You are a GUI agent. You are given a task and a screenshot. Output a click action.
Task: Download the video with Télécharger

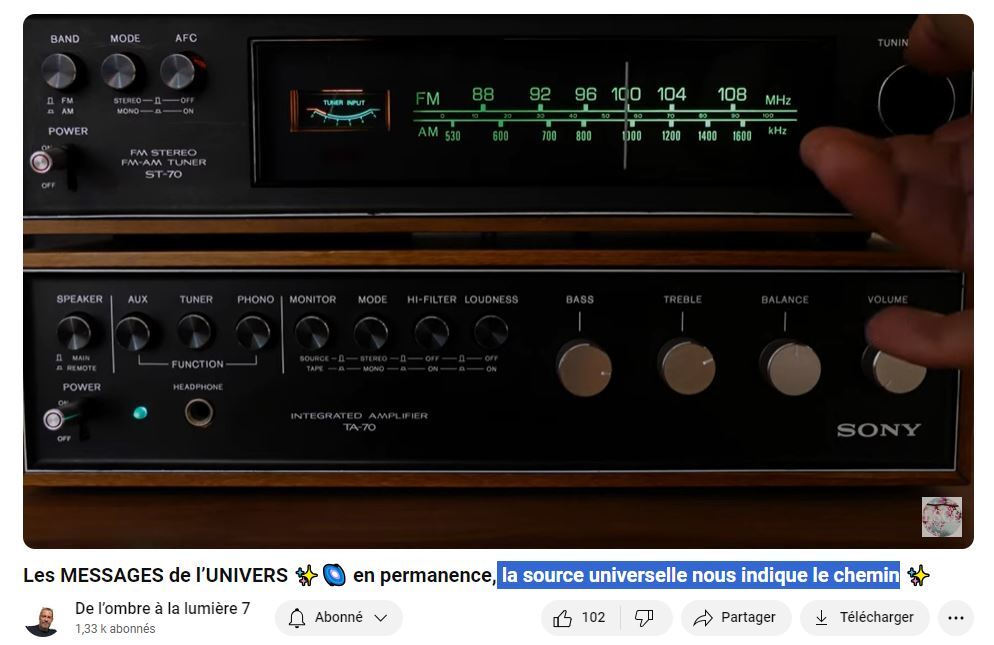865,618
